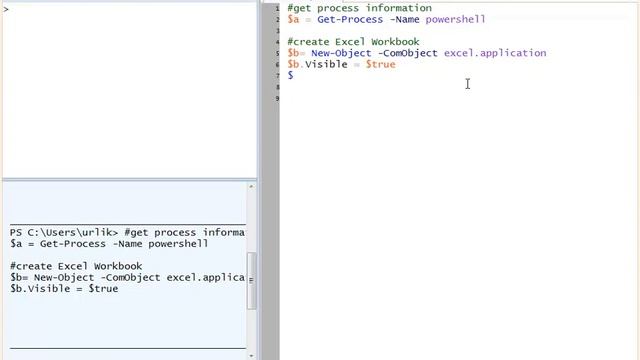Click '$b.Visible = $true' line in output pane

click(64, 289)
